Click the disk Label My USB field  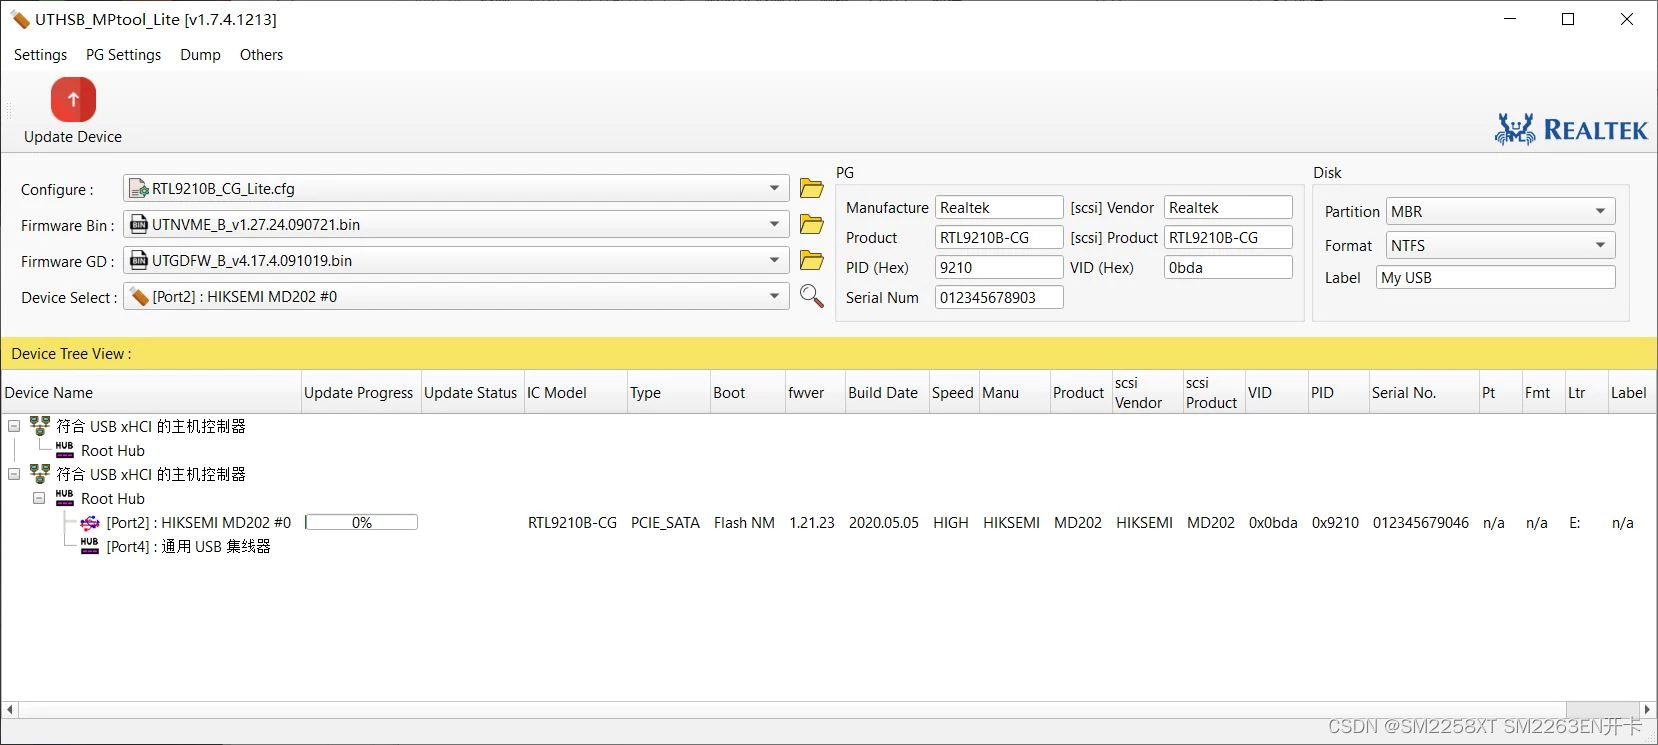point(1496,277)
